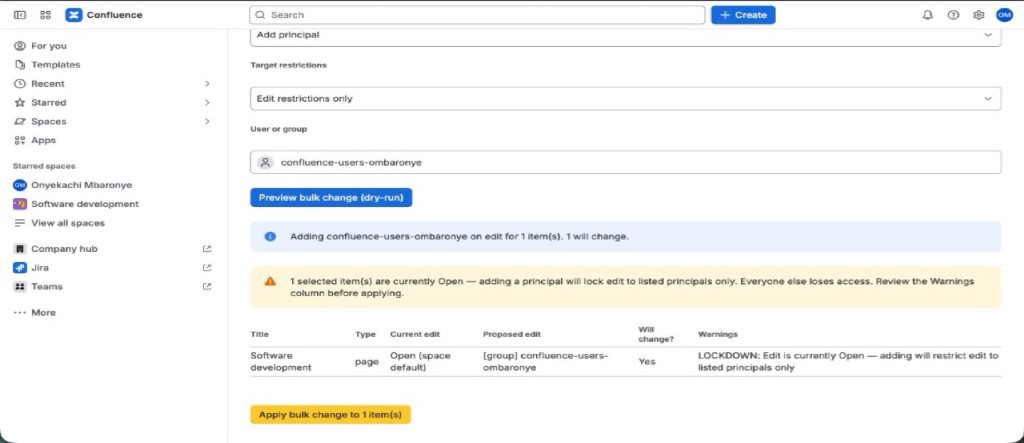The height and width of the screenshot is (443, 1024).
Task: Expand the Spaces section chevron
Action: click(207, 122)
